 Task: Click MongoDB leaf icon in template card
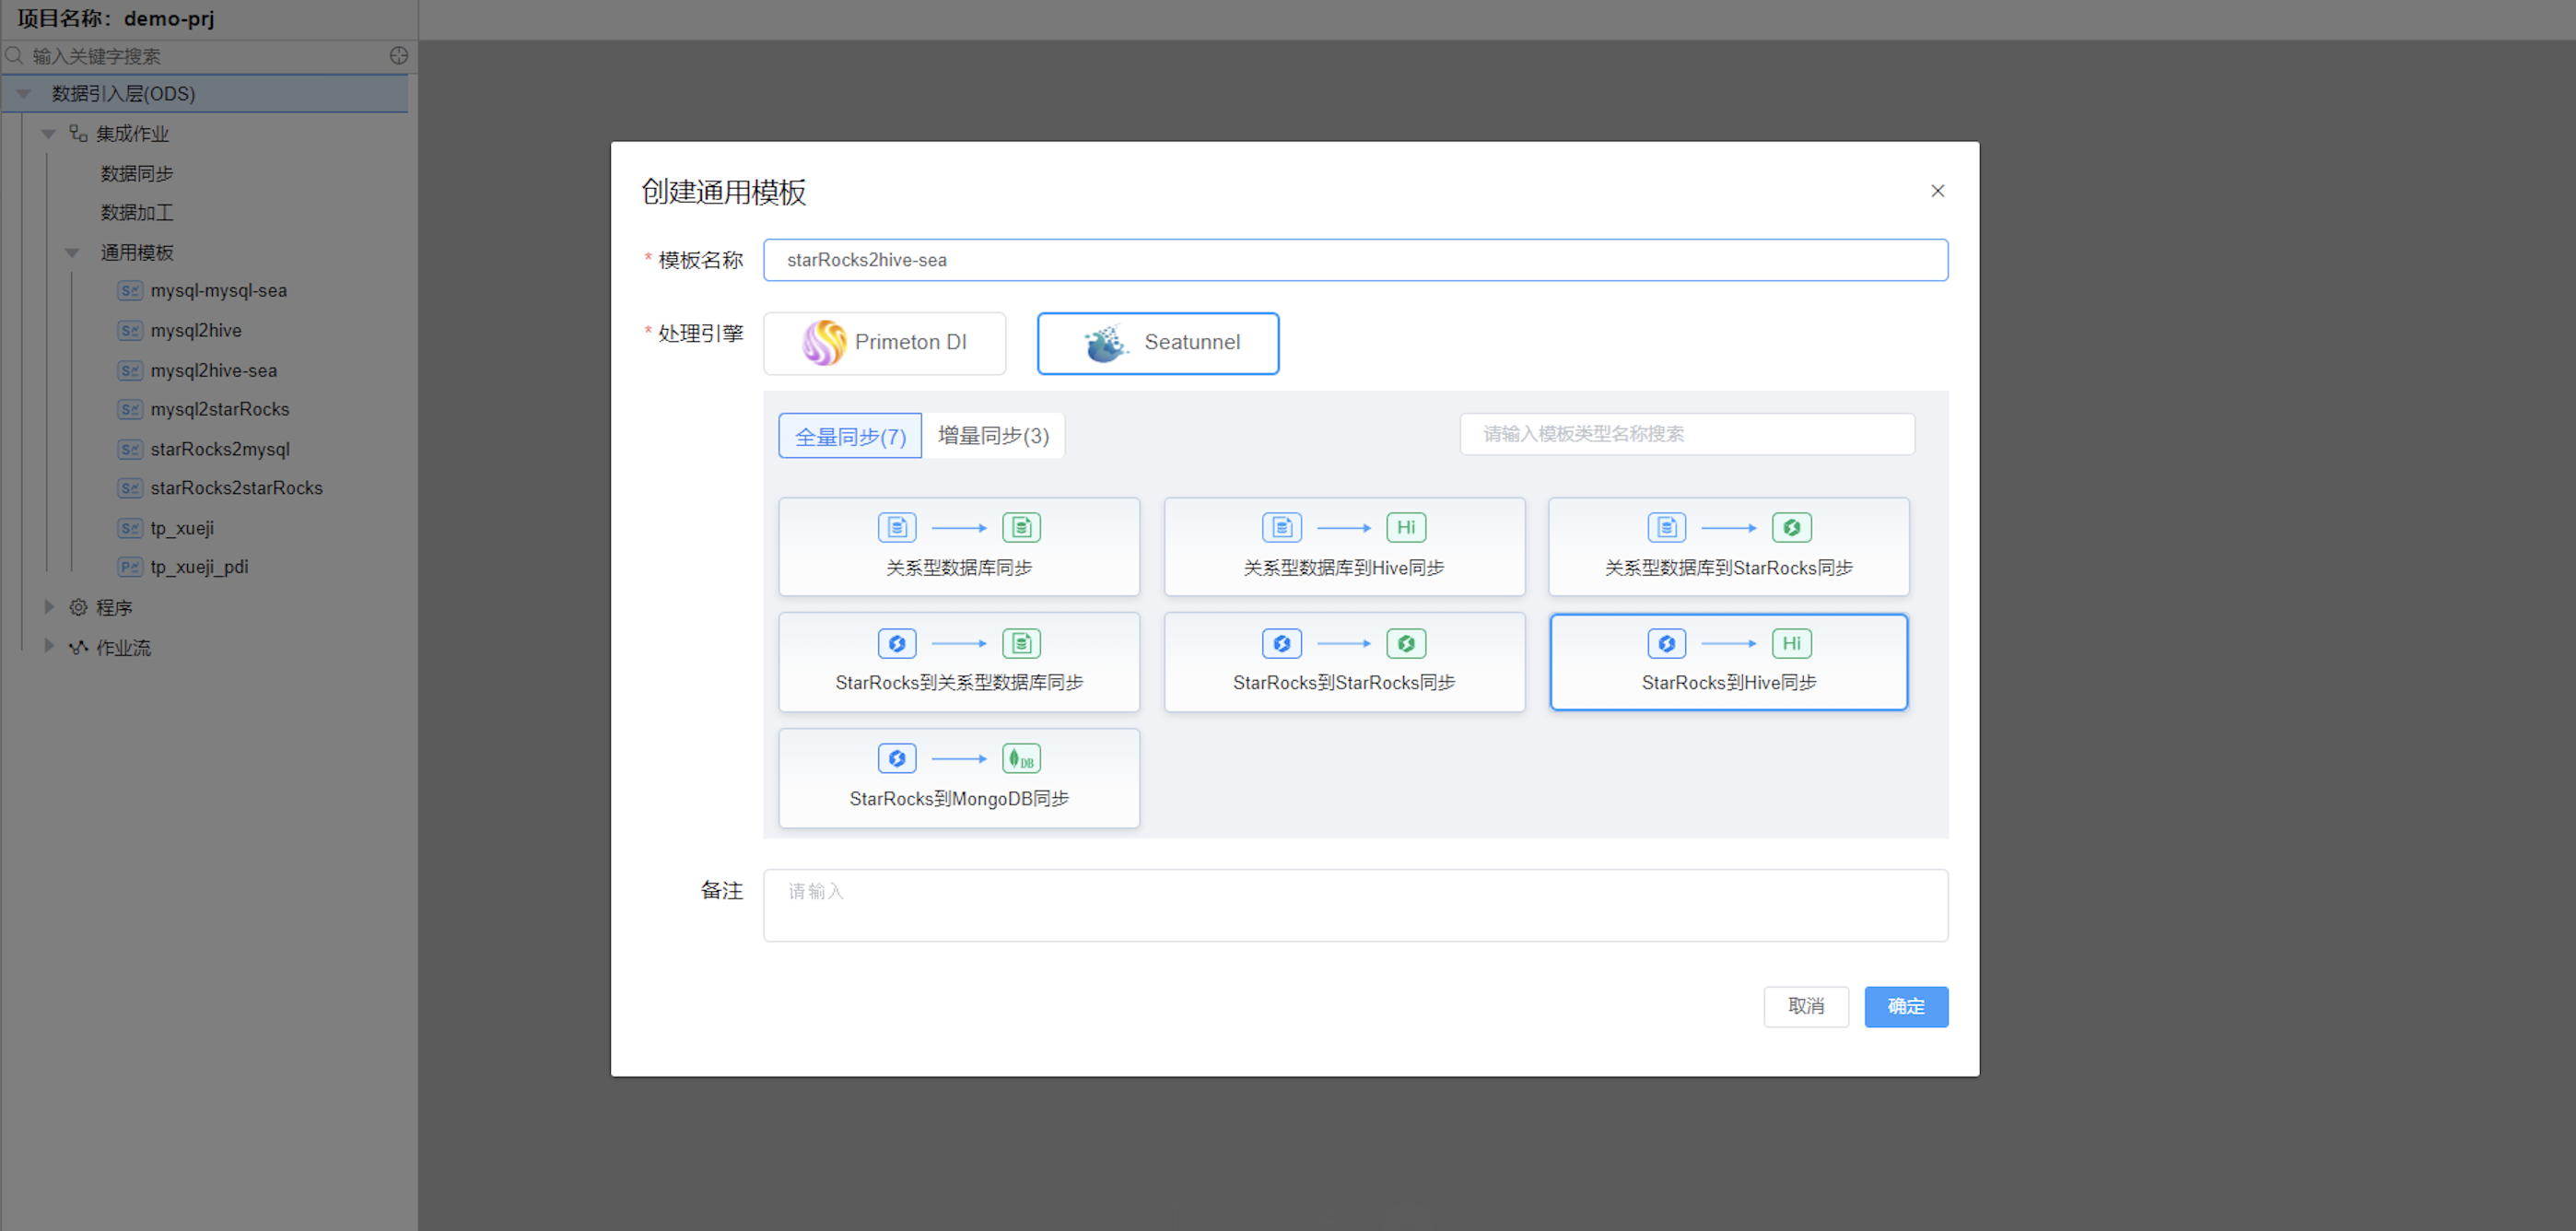(x=1021, y=759)
